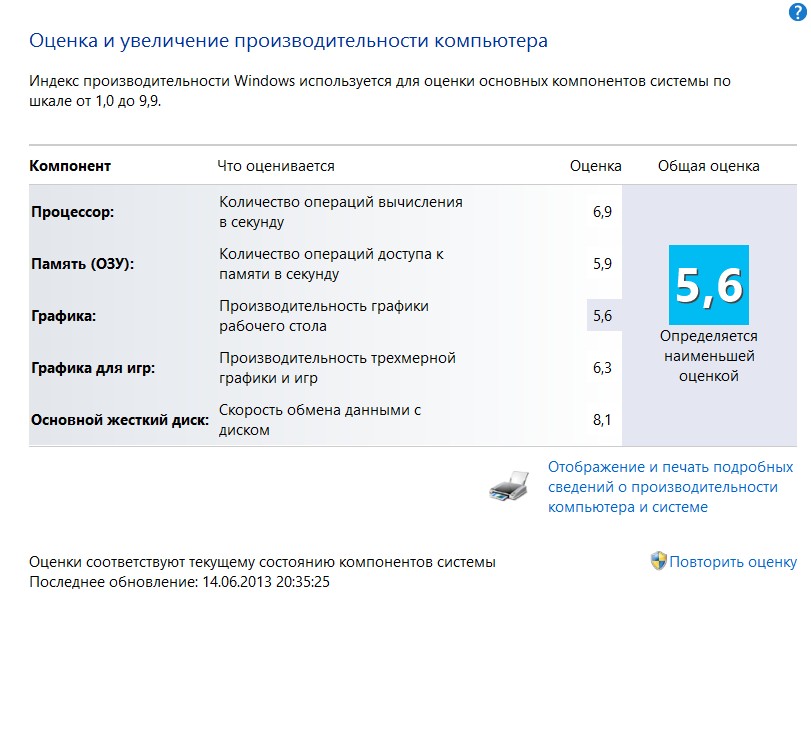
Task: Click the 6,9 processor score
Action: pyautogui.click(x=602, y=212)
